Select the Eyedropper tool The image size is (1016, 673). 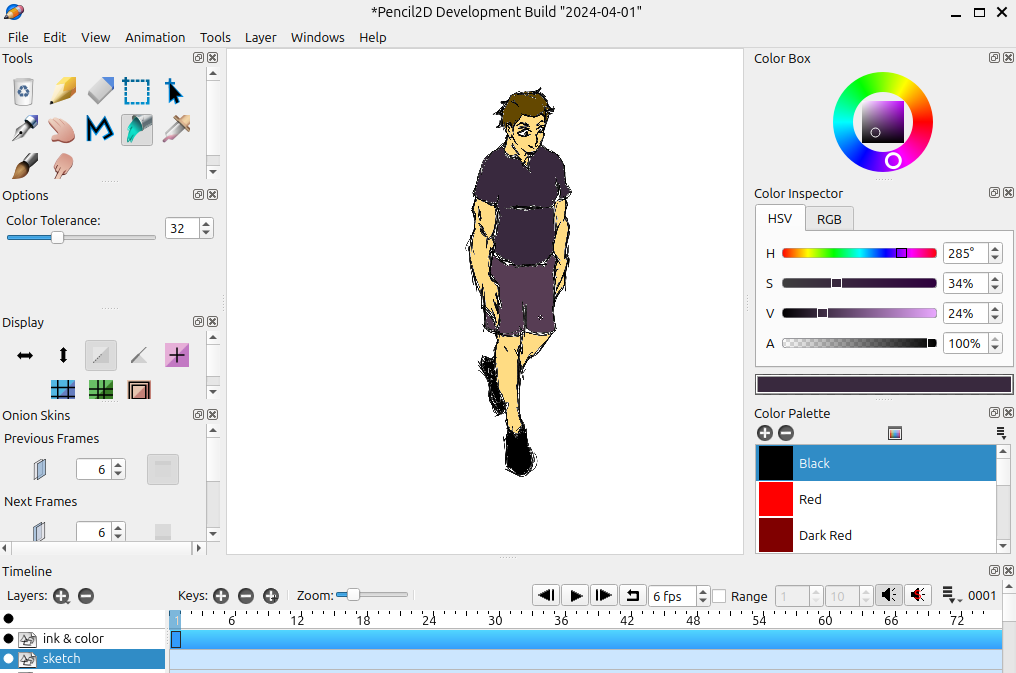[176, 129]
